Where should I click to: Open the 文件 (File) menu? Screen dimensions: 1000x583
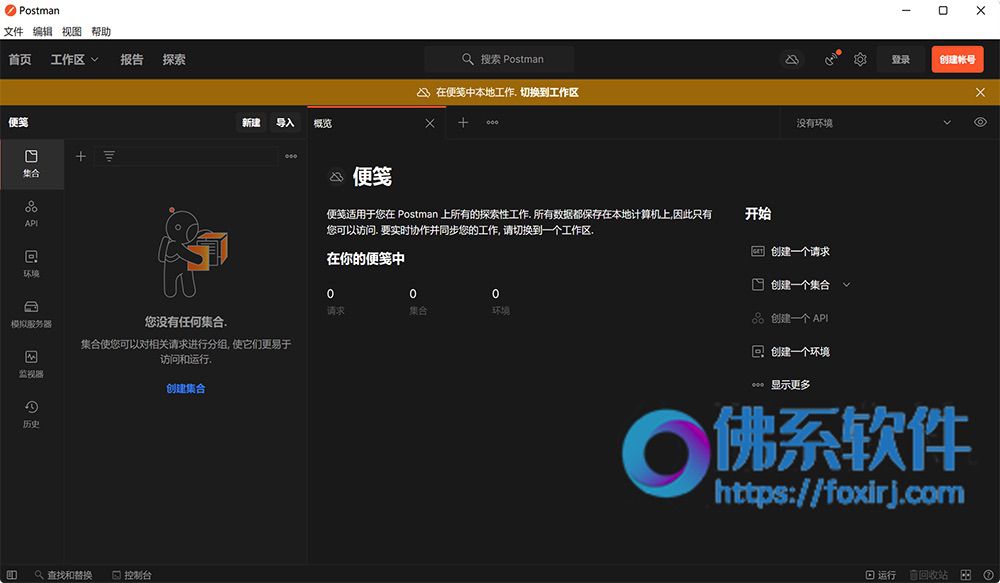tap(13, 31)
